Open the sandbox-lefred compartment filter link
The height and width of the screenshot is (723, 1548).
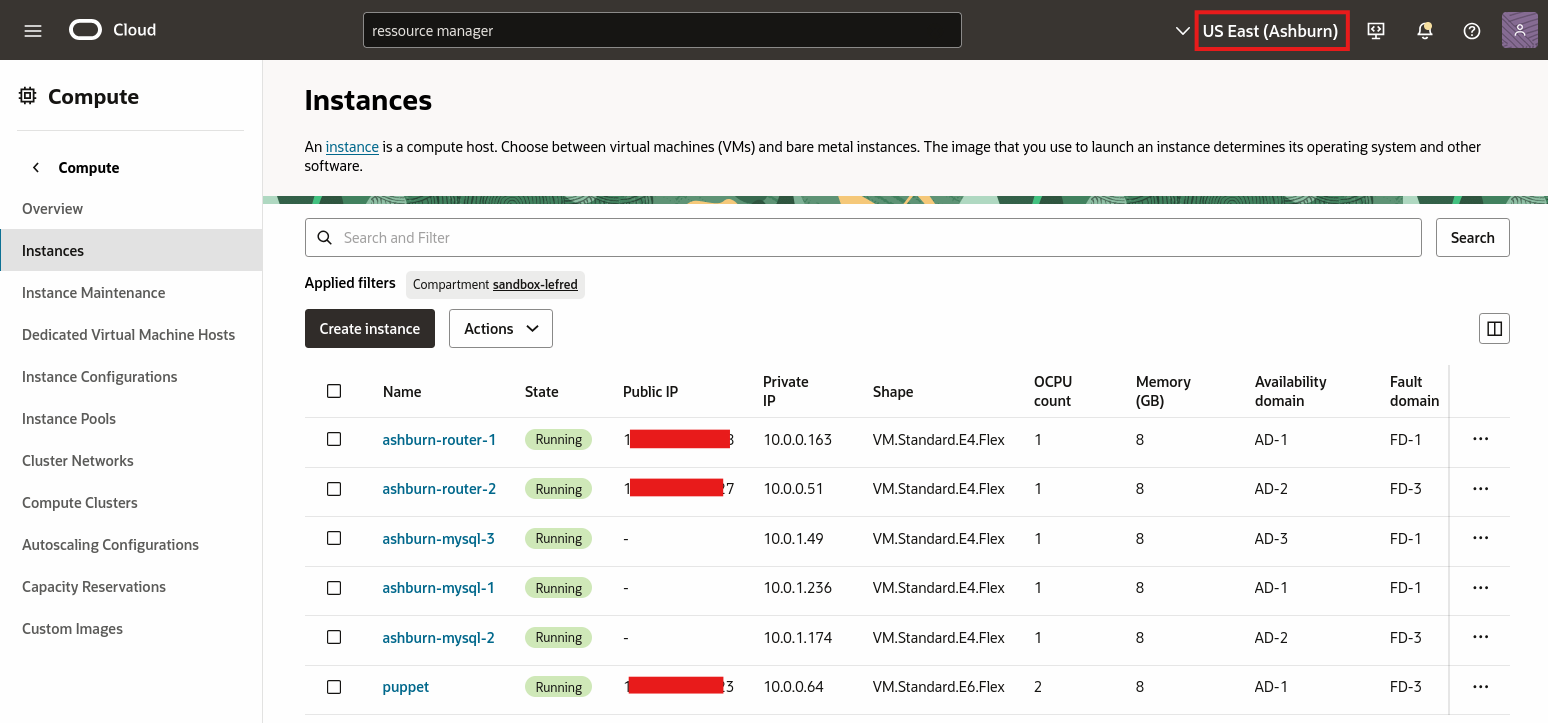coord(535,284)
